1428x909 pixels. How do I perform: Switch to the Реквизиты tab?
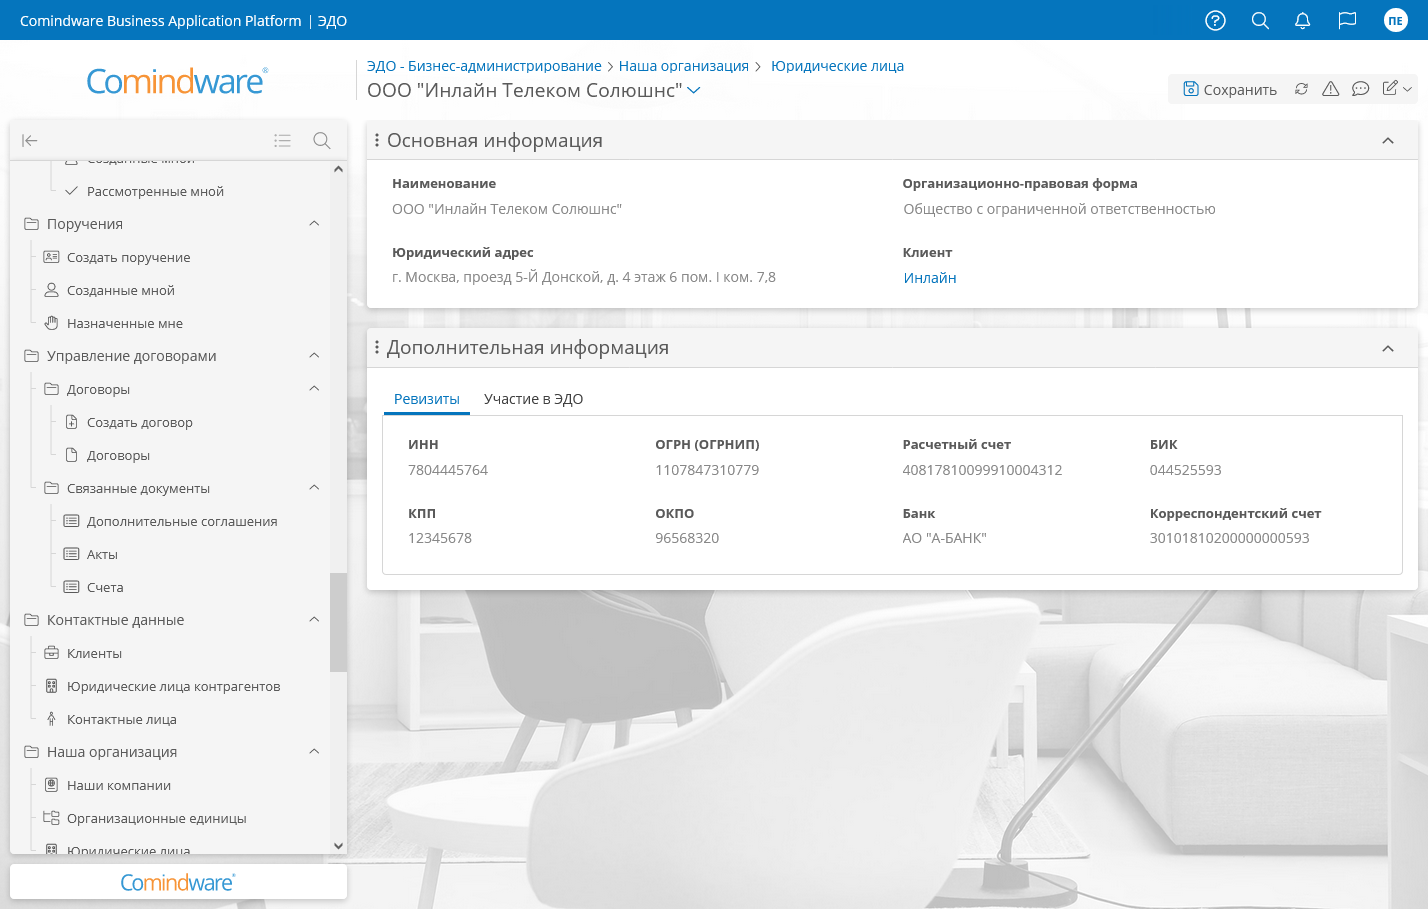(427, 399)
